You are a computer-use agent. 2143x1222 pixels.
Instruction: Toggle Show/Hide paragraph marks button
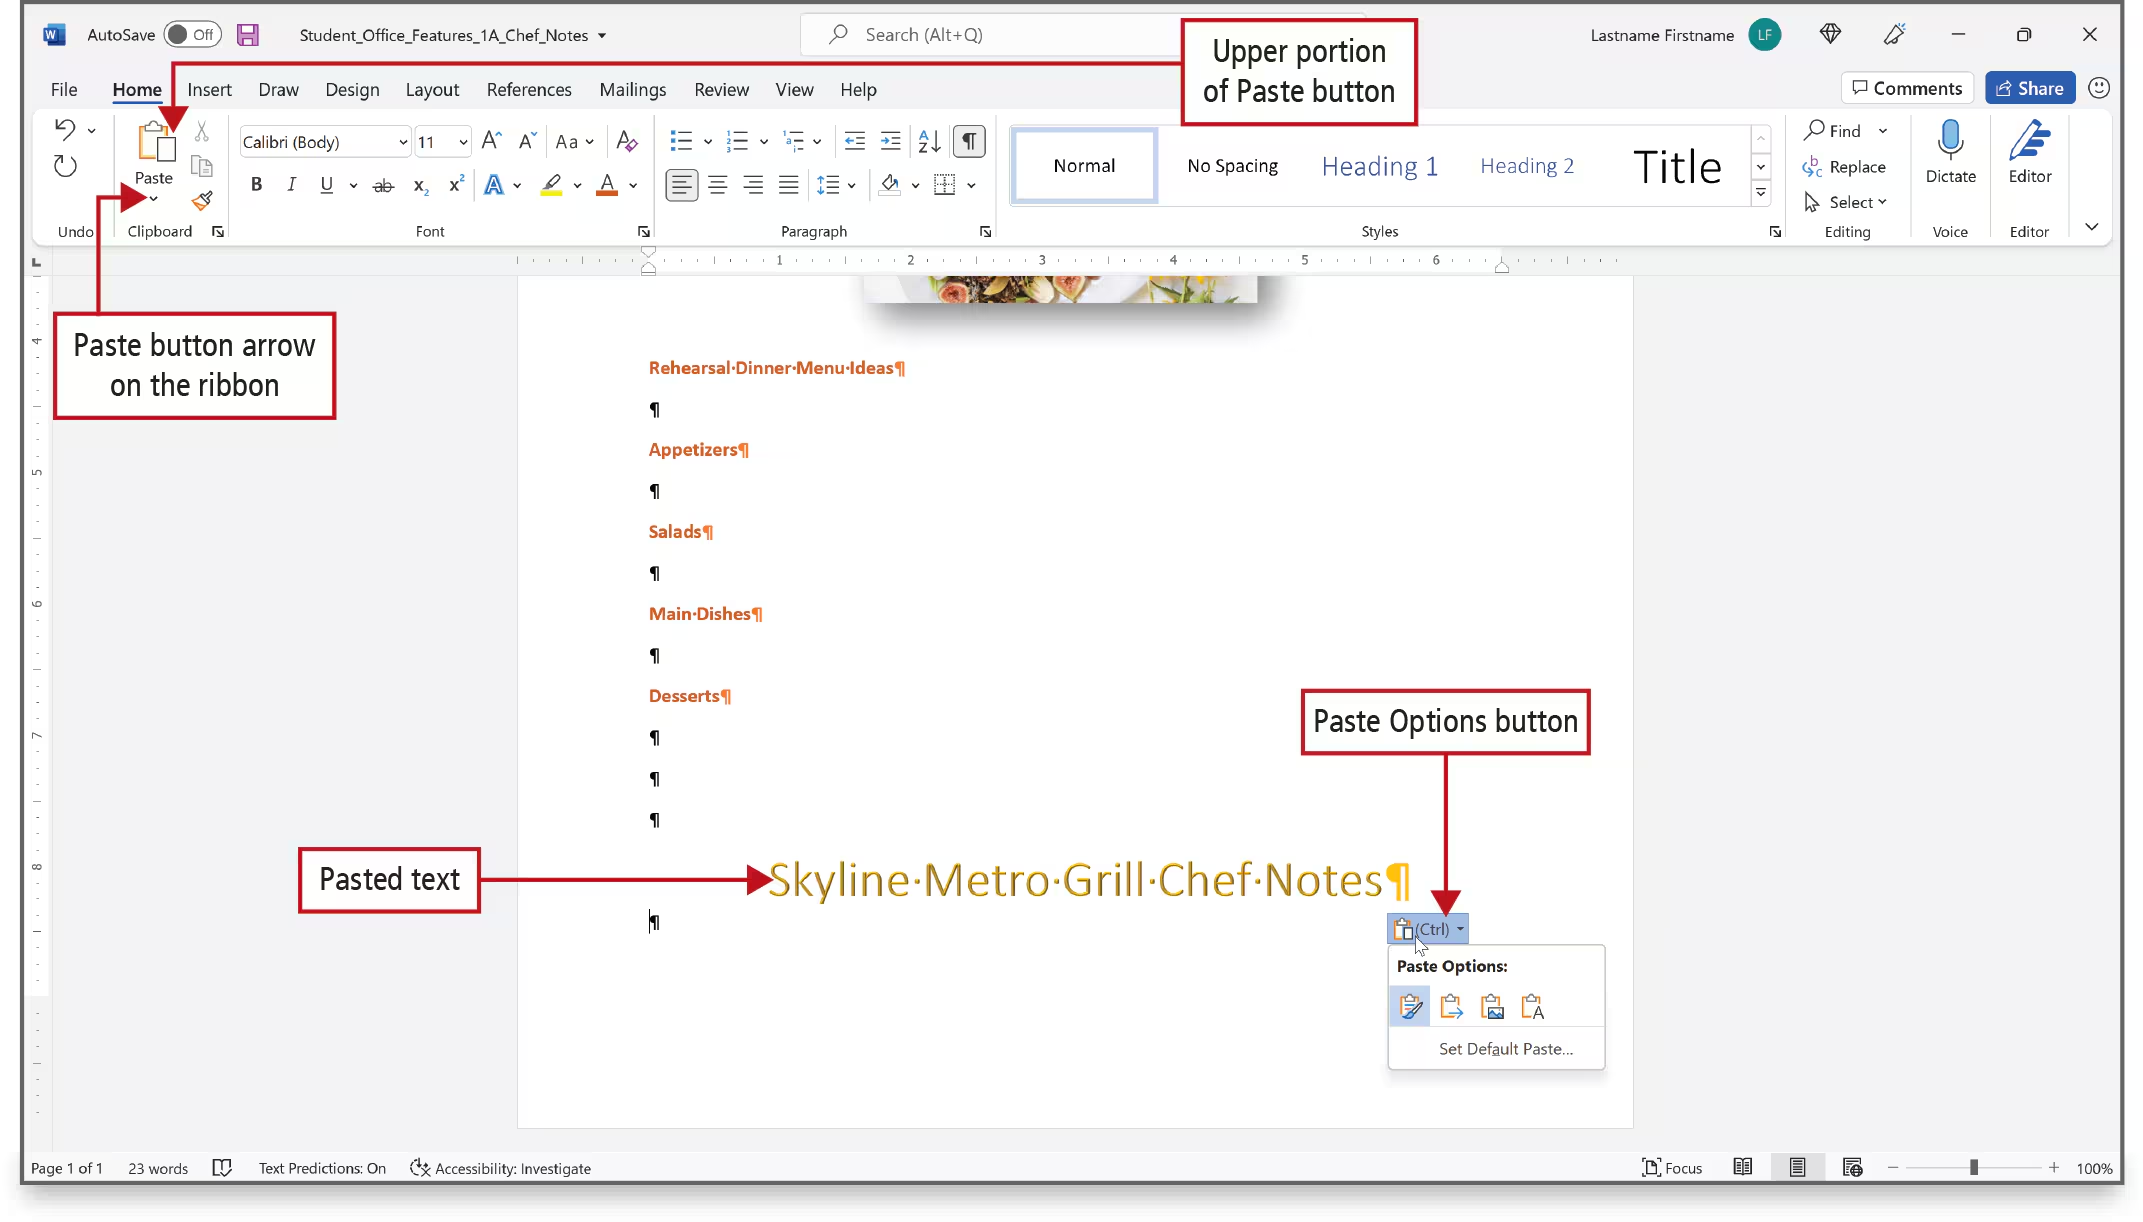(x=968, y=141)
